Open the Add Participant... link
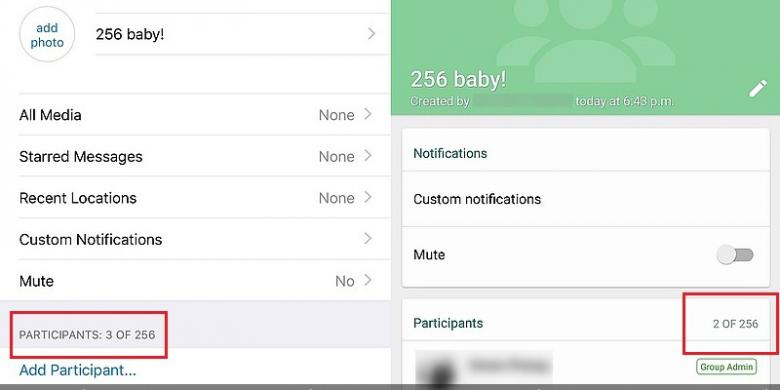Screen dimensions: 780x390 tap(78, 370)
